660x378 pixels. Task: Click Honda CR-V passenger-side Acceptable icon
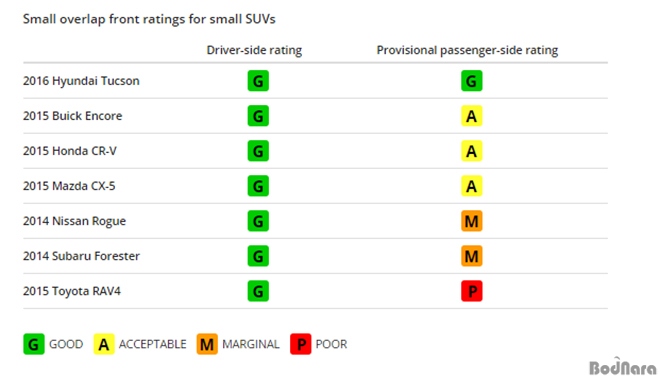tap(471, 151)
